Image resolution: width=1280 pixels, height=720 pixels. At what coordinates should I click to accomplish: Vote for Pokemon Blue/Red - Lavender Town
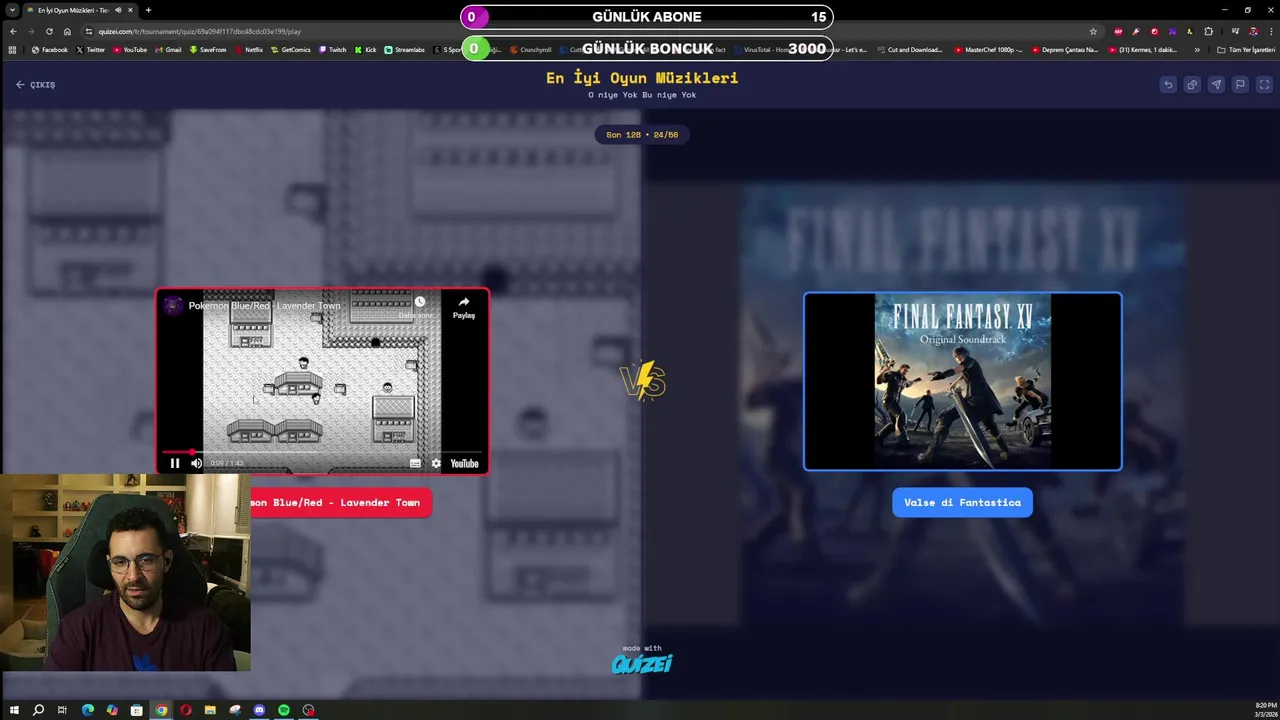pos(340,503)
